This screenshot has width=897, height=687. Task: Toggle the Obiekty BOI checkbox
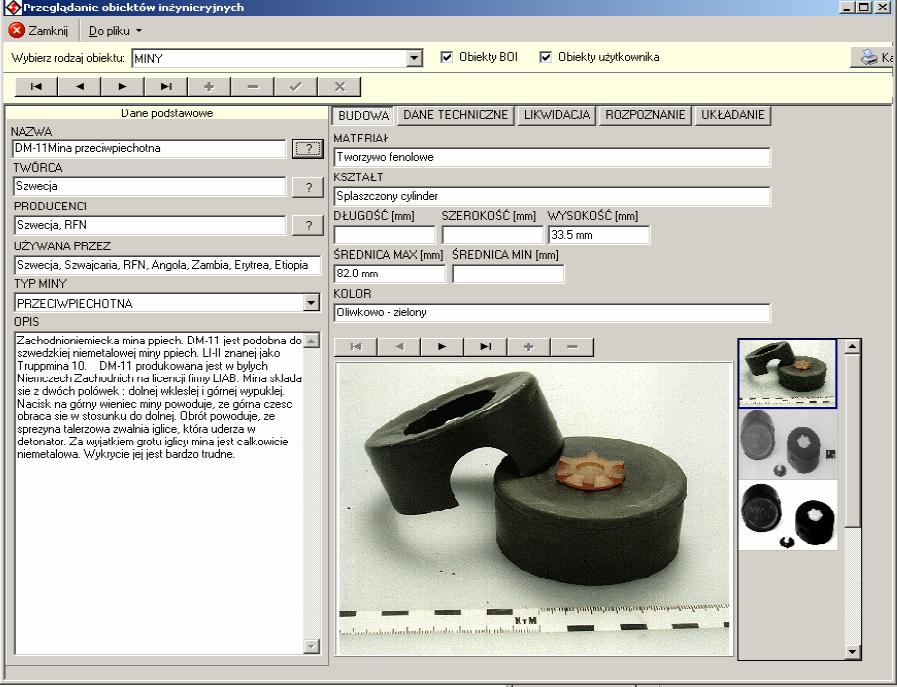click(447, 57)
